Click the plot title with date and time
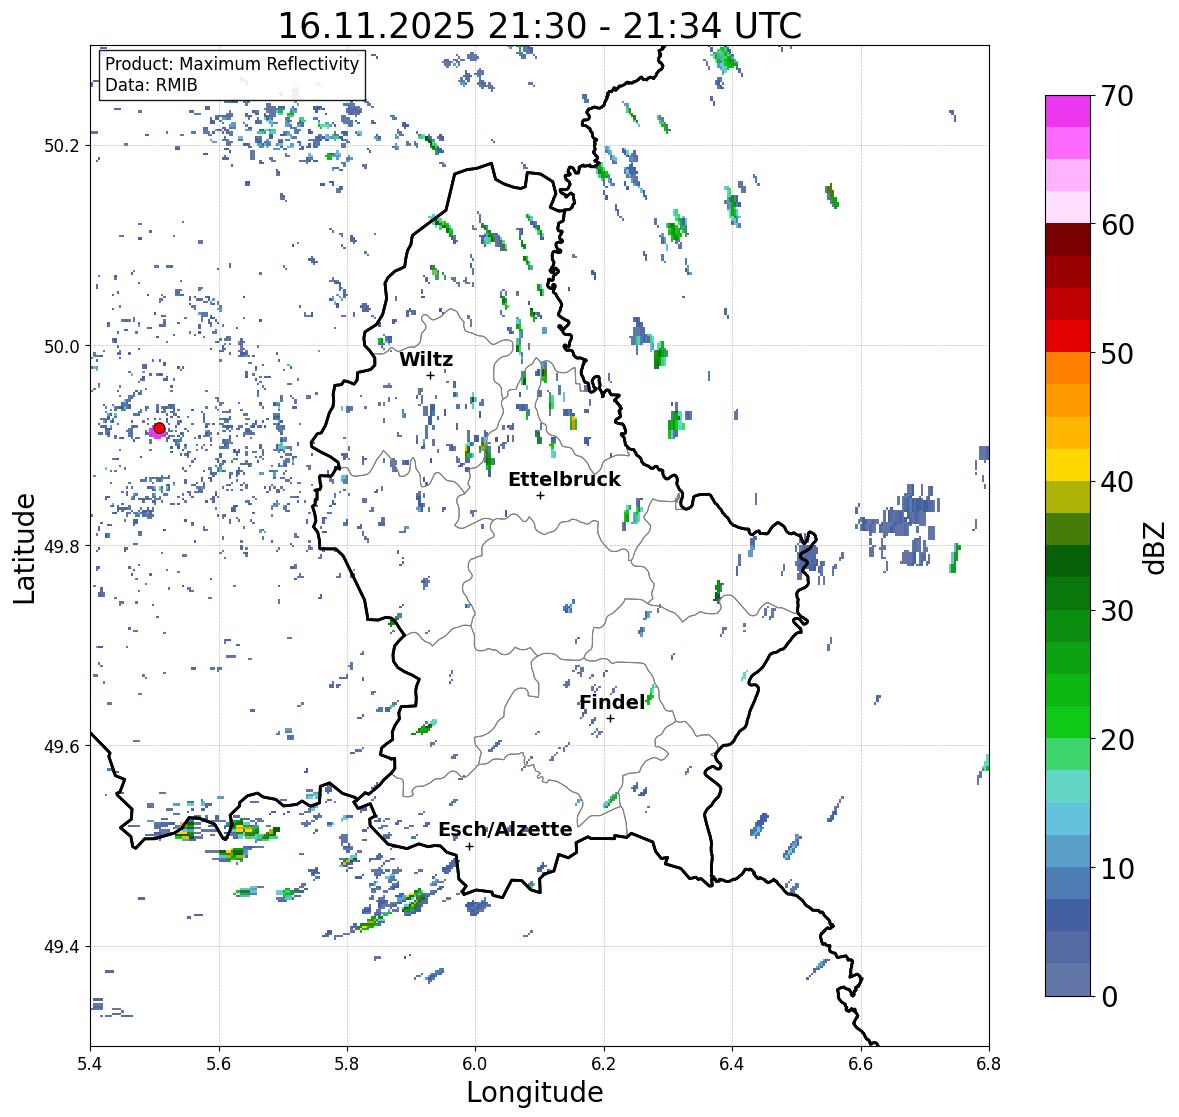This screenshot has width=1179, height=1117. (x=540, y=26)
